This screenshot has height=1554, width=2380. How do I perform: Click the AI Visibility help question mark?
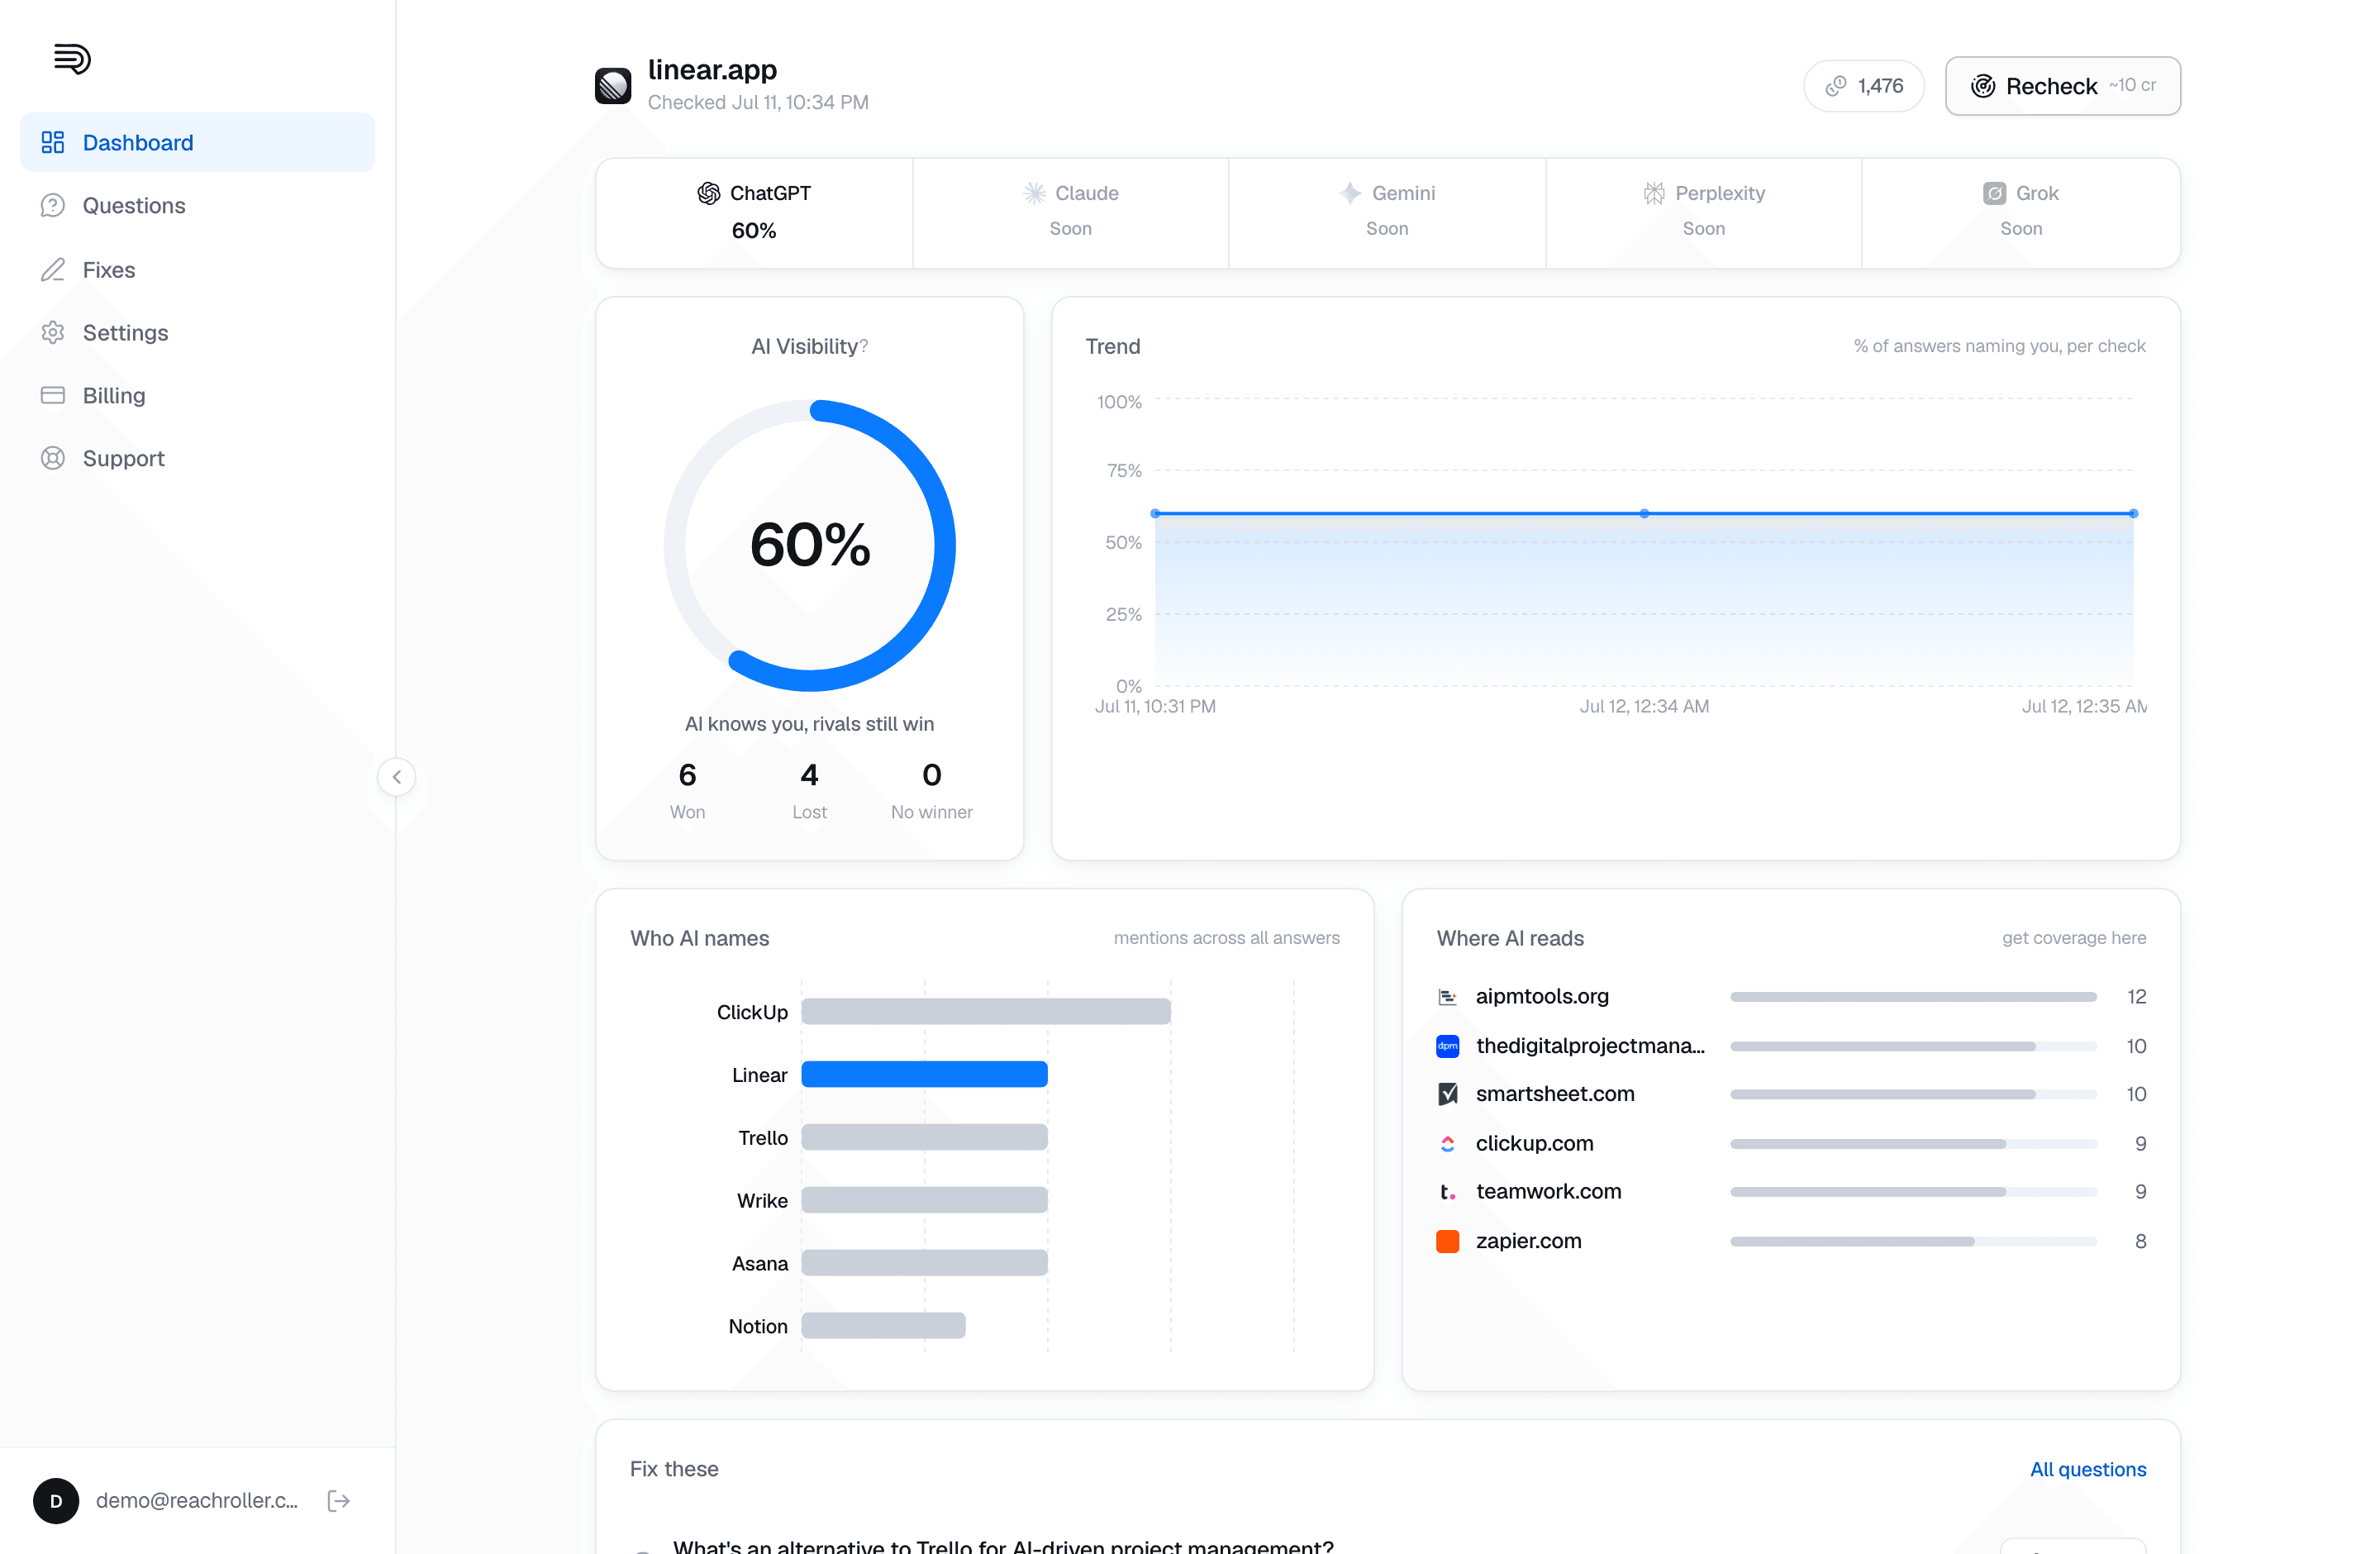pos(864,347)
